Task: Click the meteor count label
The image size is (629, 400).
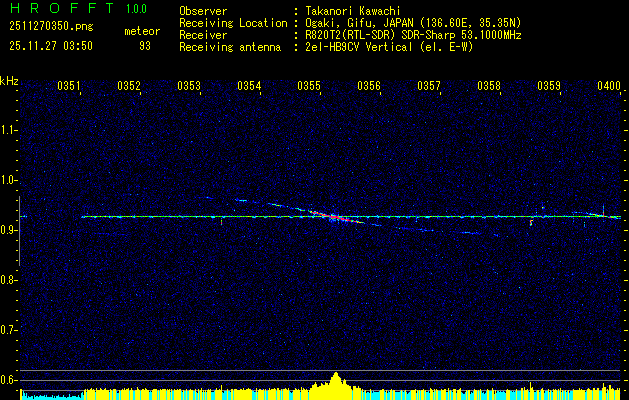Action: (x=142, y=31)
